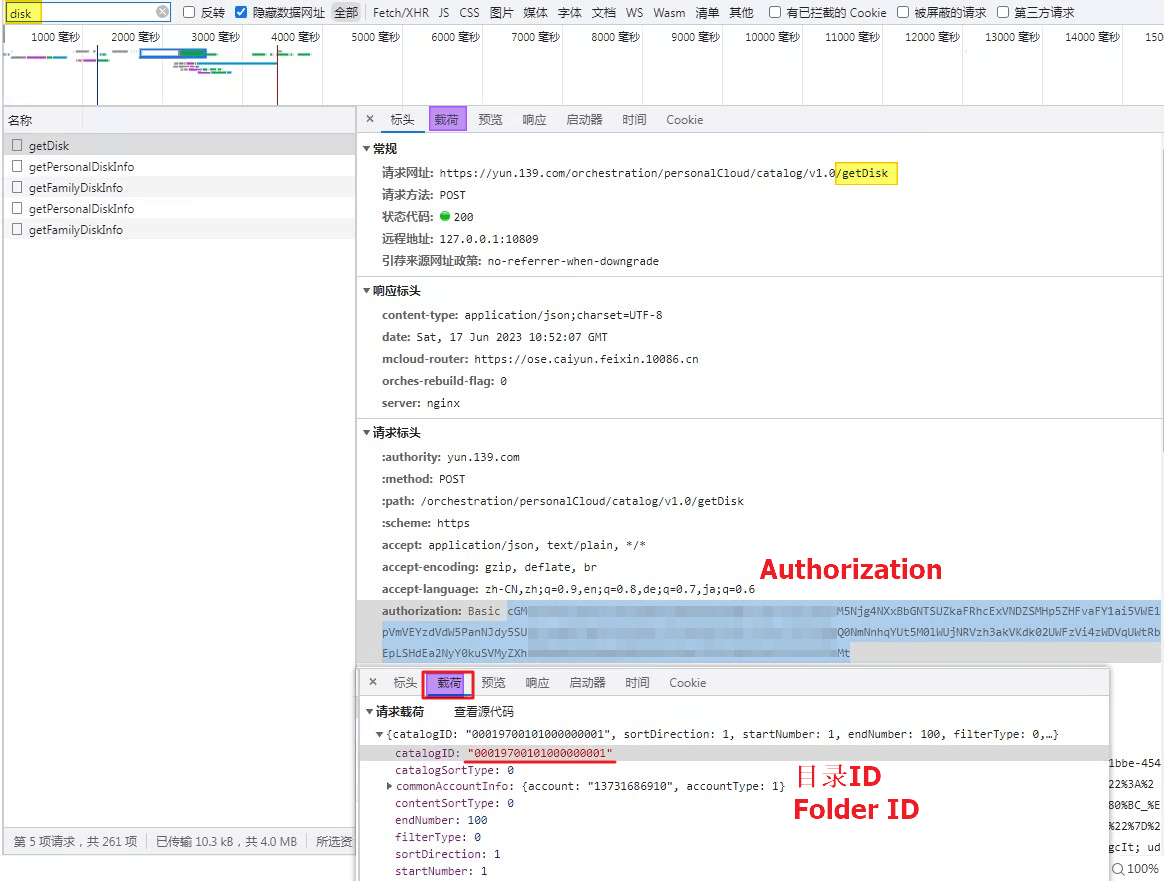
Task: Close the lower payload panel
Action: pos(373,682)
